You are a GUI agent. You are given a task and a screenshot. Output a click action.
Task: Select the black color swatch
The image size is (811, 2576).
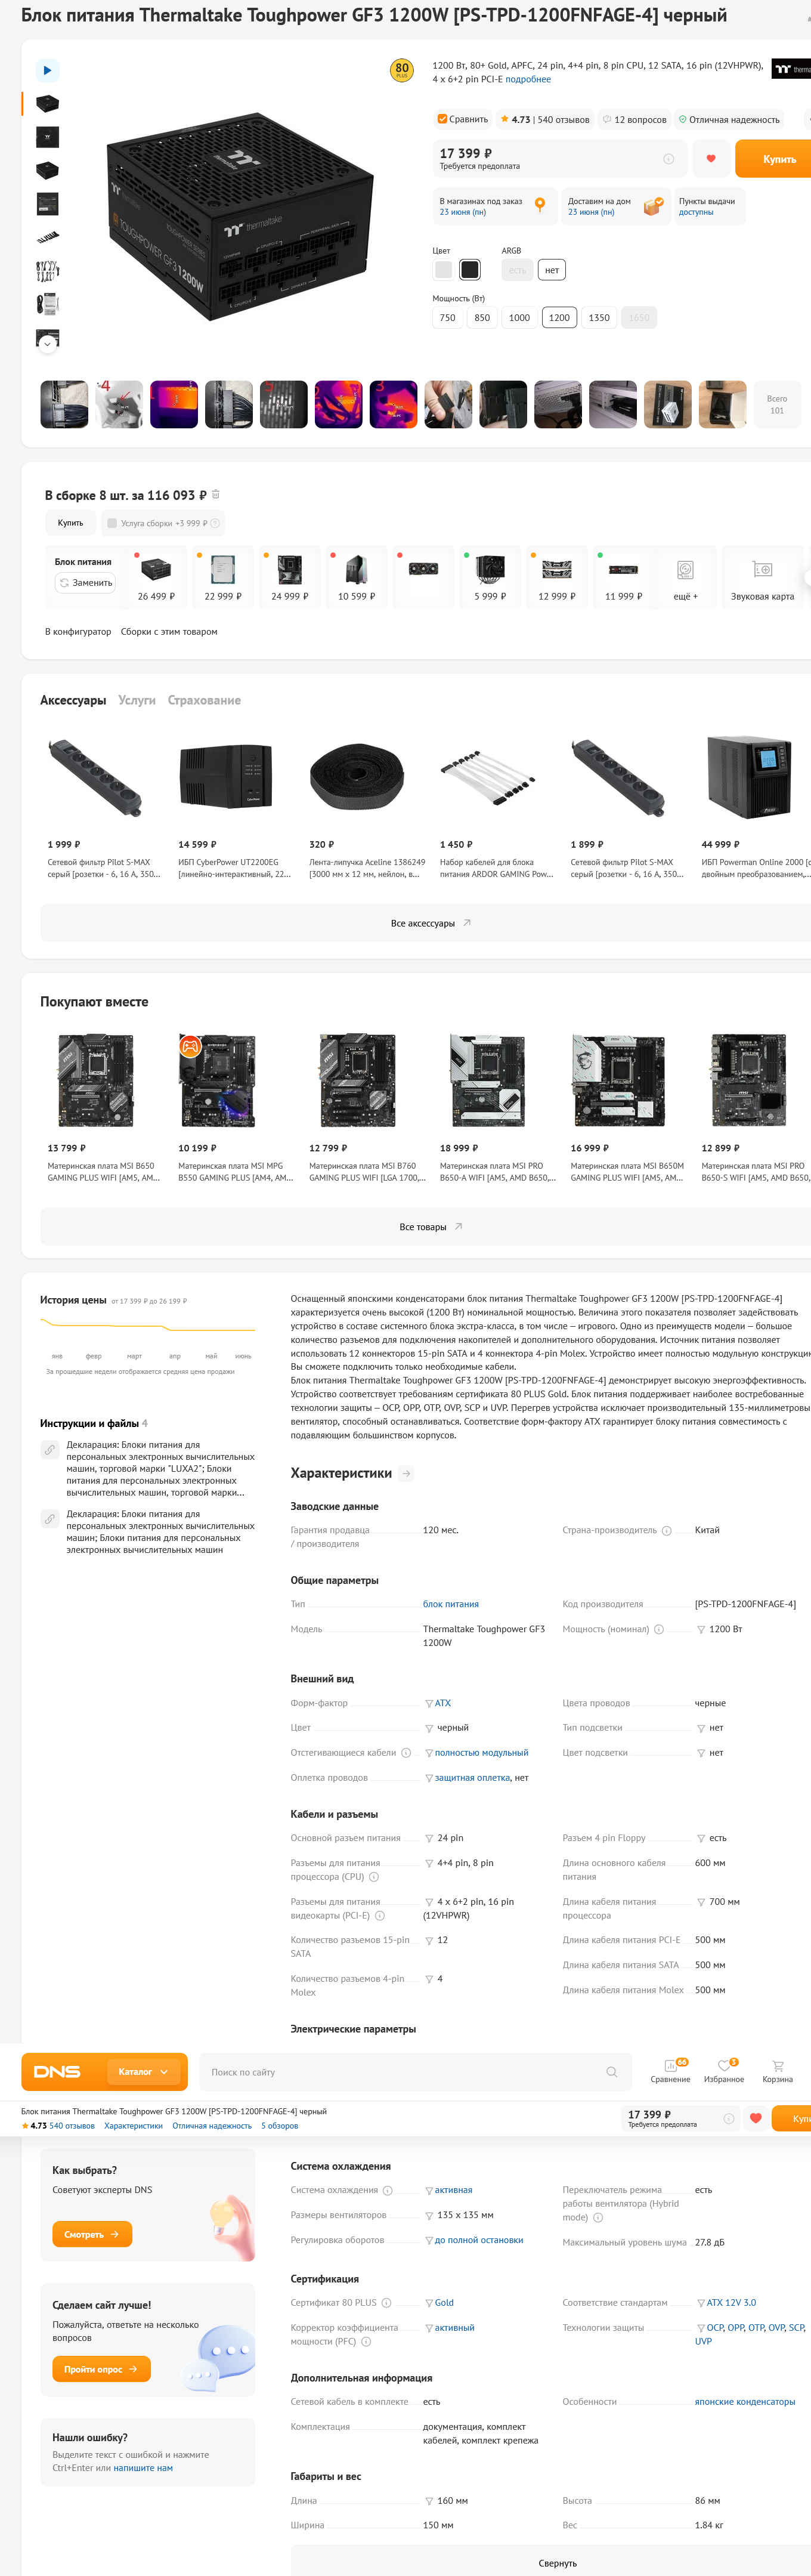[470, 269]
